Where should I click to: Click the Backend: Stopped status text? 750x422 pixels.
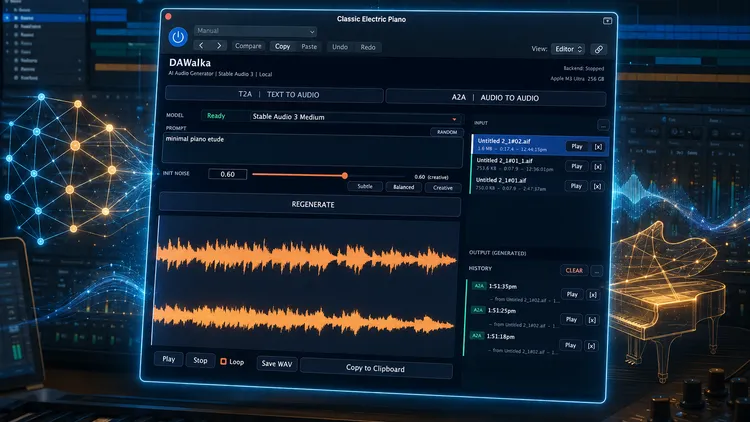(584, 68)
